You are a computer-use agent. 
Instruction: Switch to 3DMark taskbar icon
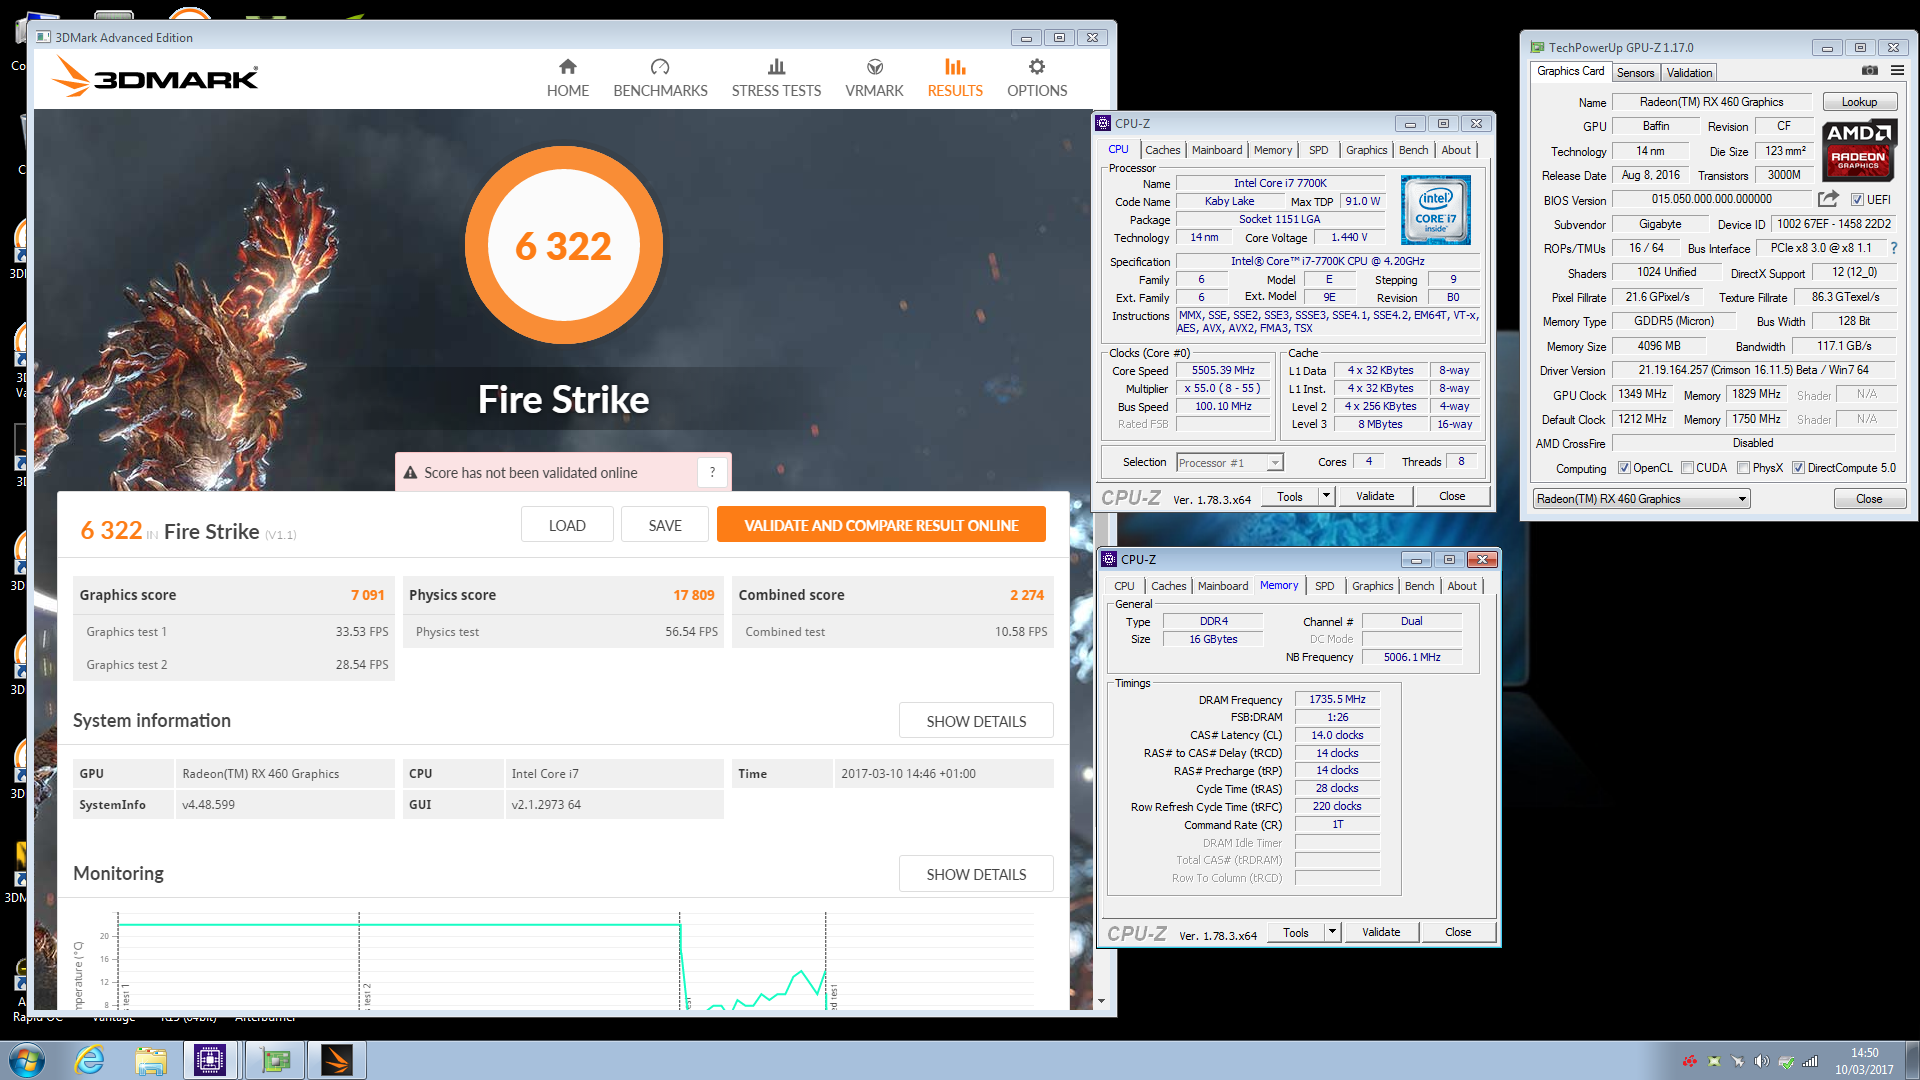[x=337, y=1060]
